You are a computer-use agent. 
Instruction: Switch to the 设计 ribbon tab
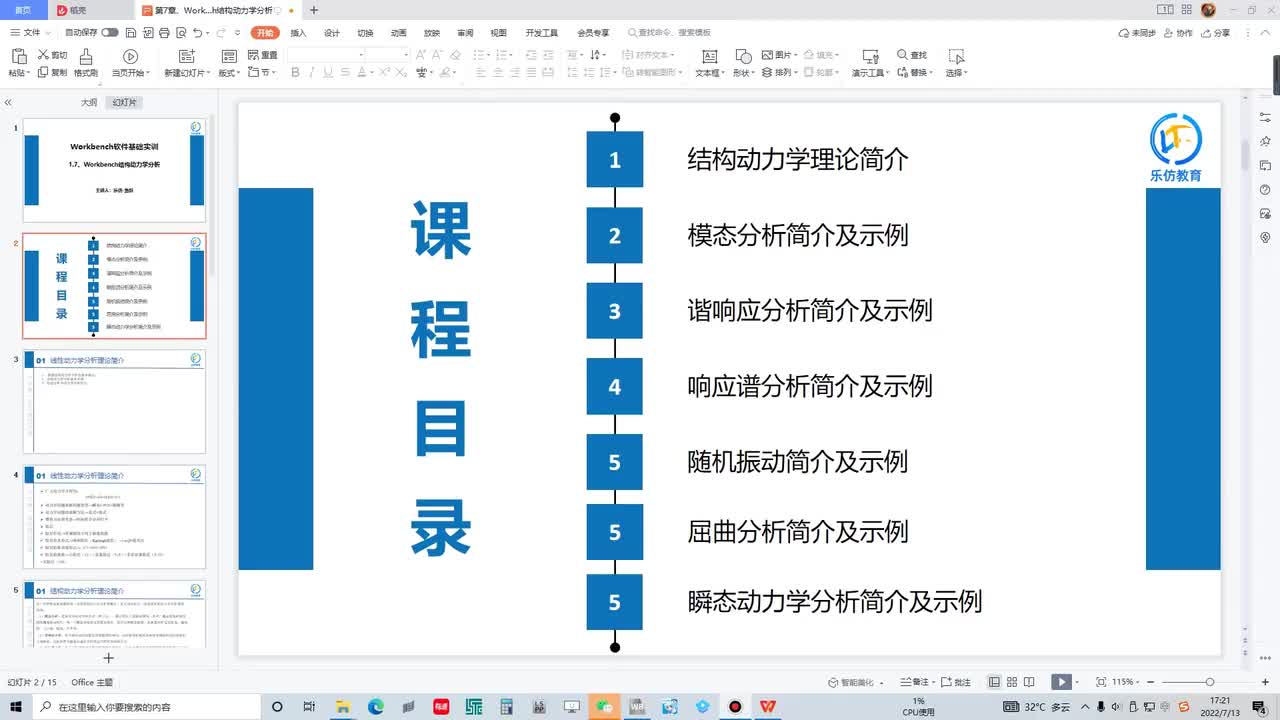[332, 33]
